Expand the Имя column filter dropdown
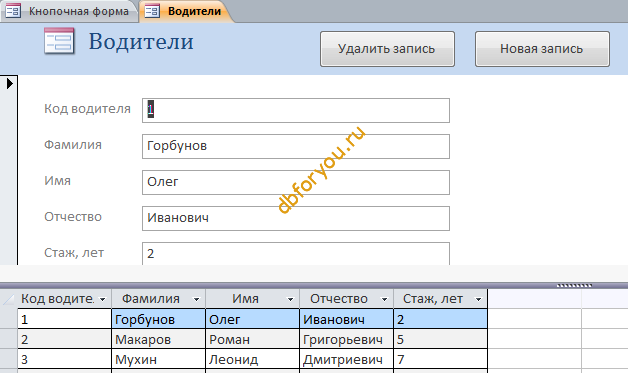The image size is (628, 373). [291, 299]
